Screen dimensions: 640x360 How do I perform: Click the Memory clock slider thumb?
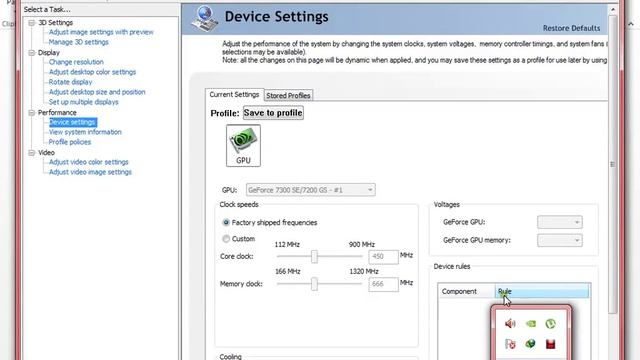pyautogui.click(x=314, y=284)
